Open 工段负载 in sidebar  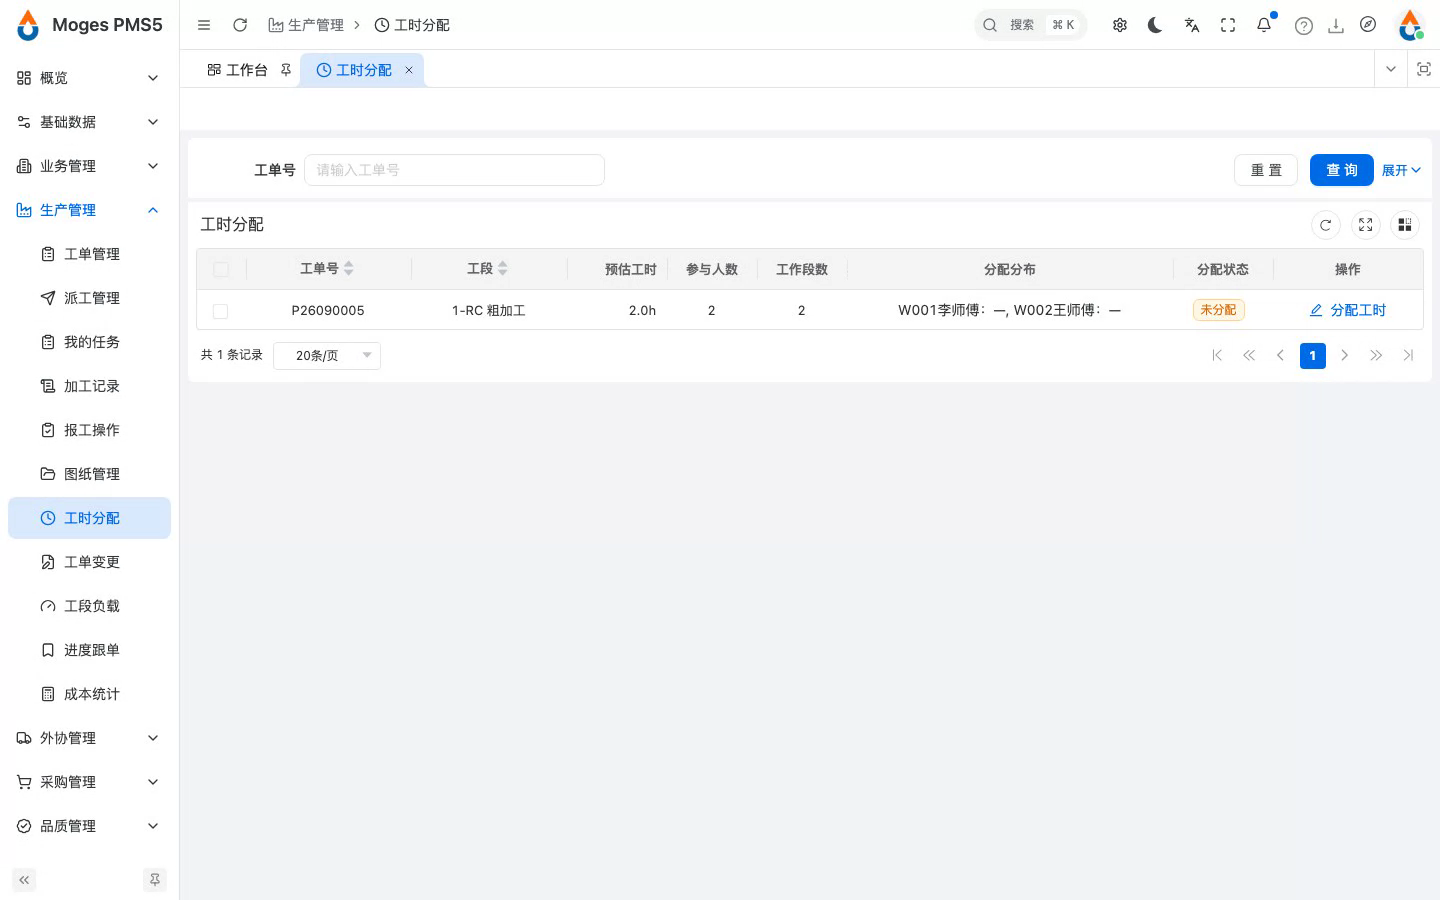[89, 606]
